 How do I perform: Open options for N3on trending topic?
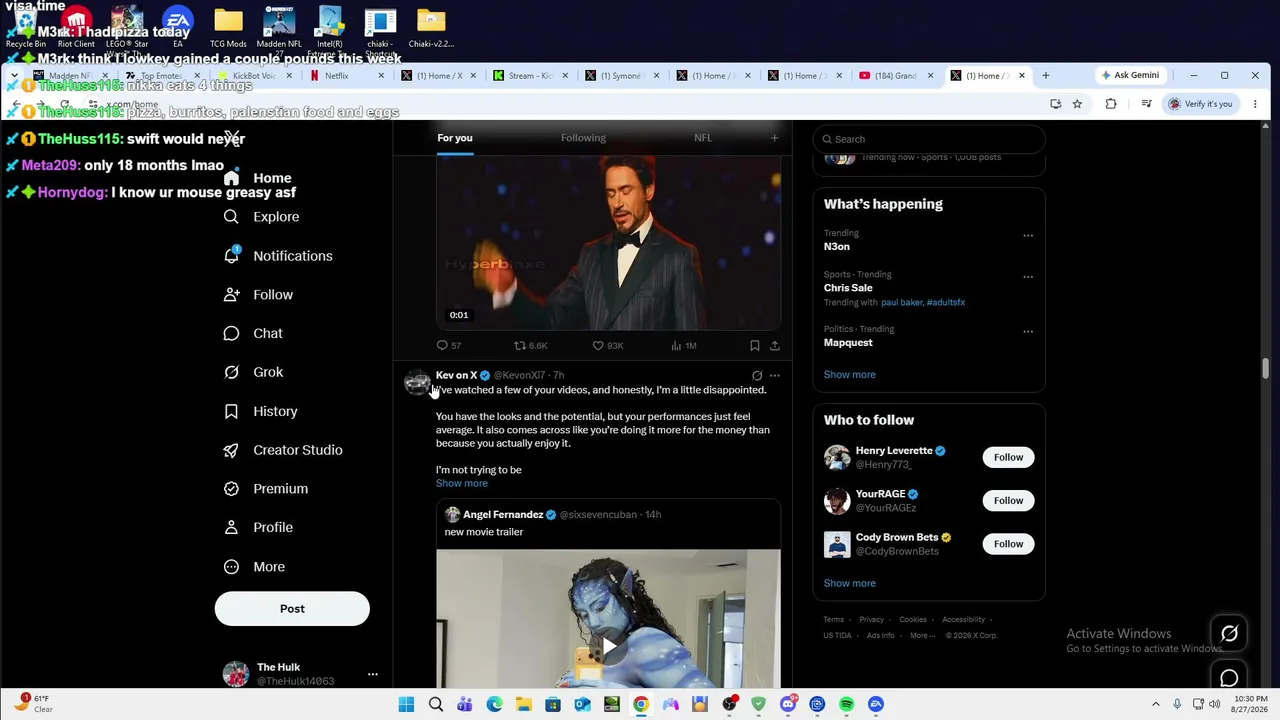[1028, 236]
